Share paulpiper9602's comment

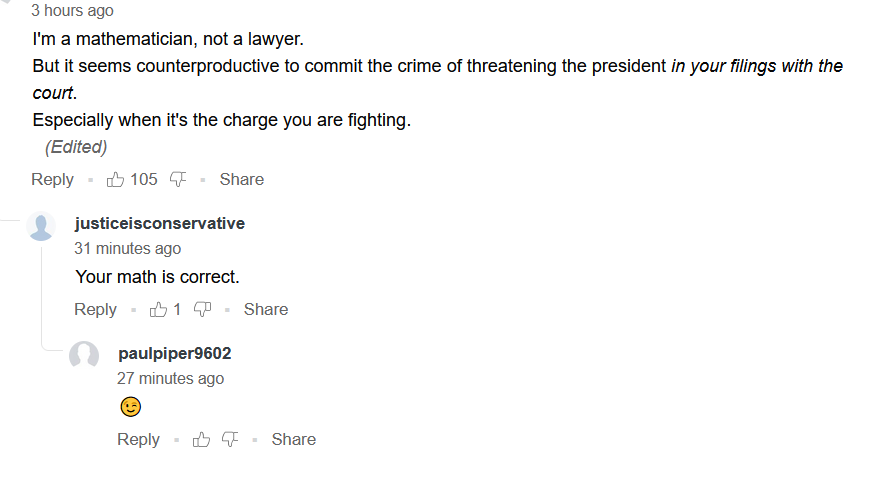coord(294,440)
